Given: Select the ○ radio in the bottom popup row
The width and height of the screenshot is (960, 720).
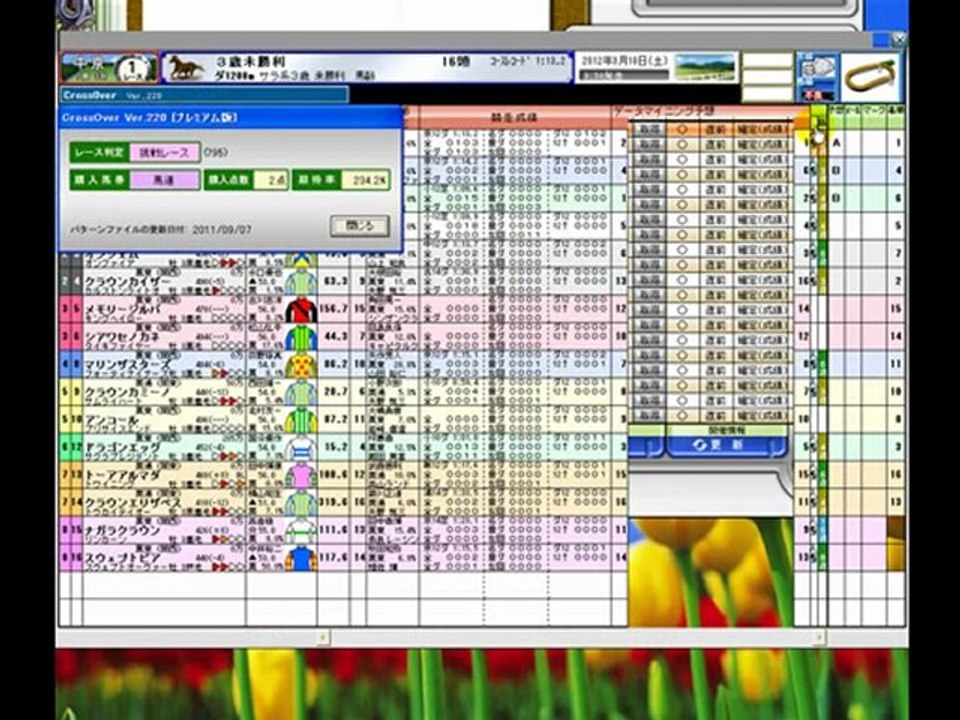Looking at the screenshot, I should pyautogui.click(x=683, y=416).
